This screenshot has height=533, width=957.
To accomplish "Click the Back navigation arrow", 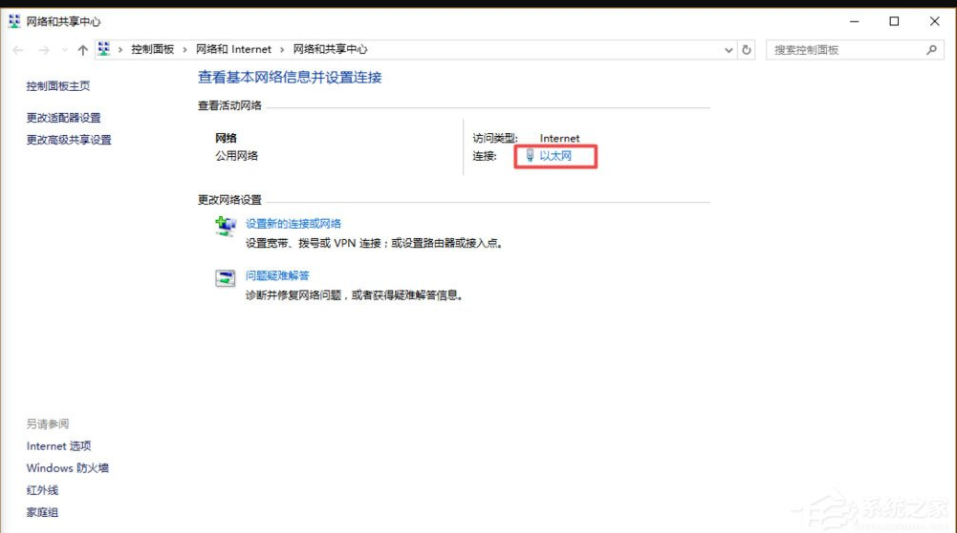I will pyautogui.click(x=18, y=50).
